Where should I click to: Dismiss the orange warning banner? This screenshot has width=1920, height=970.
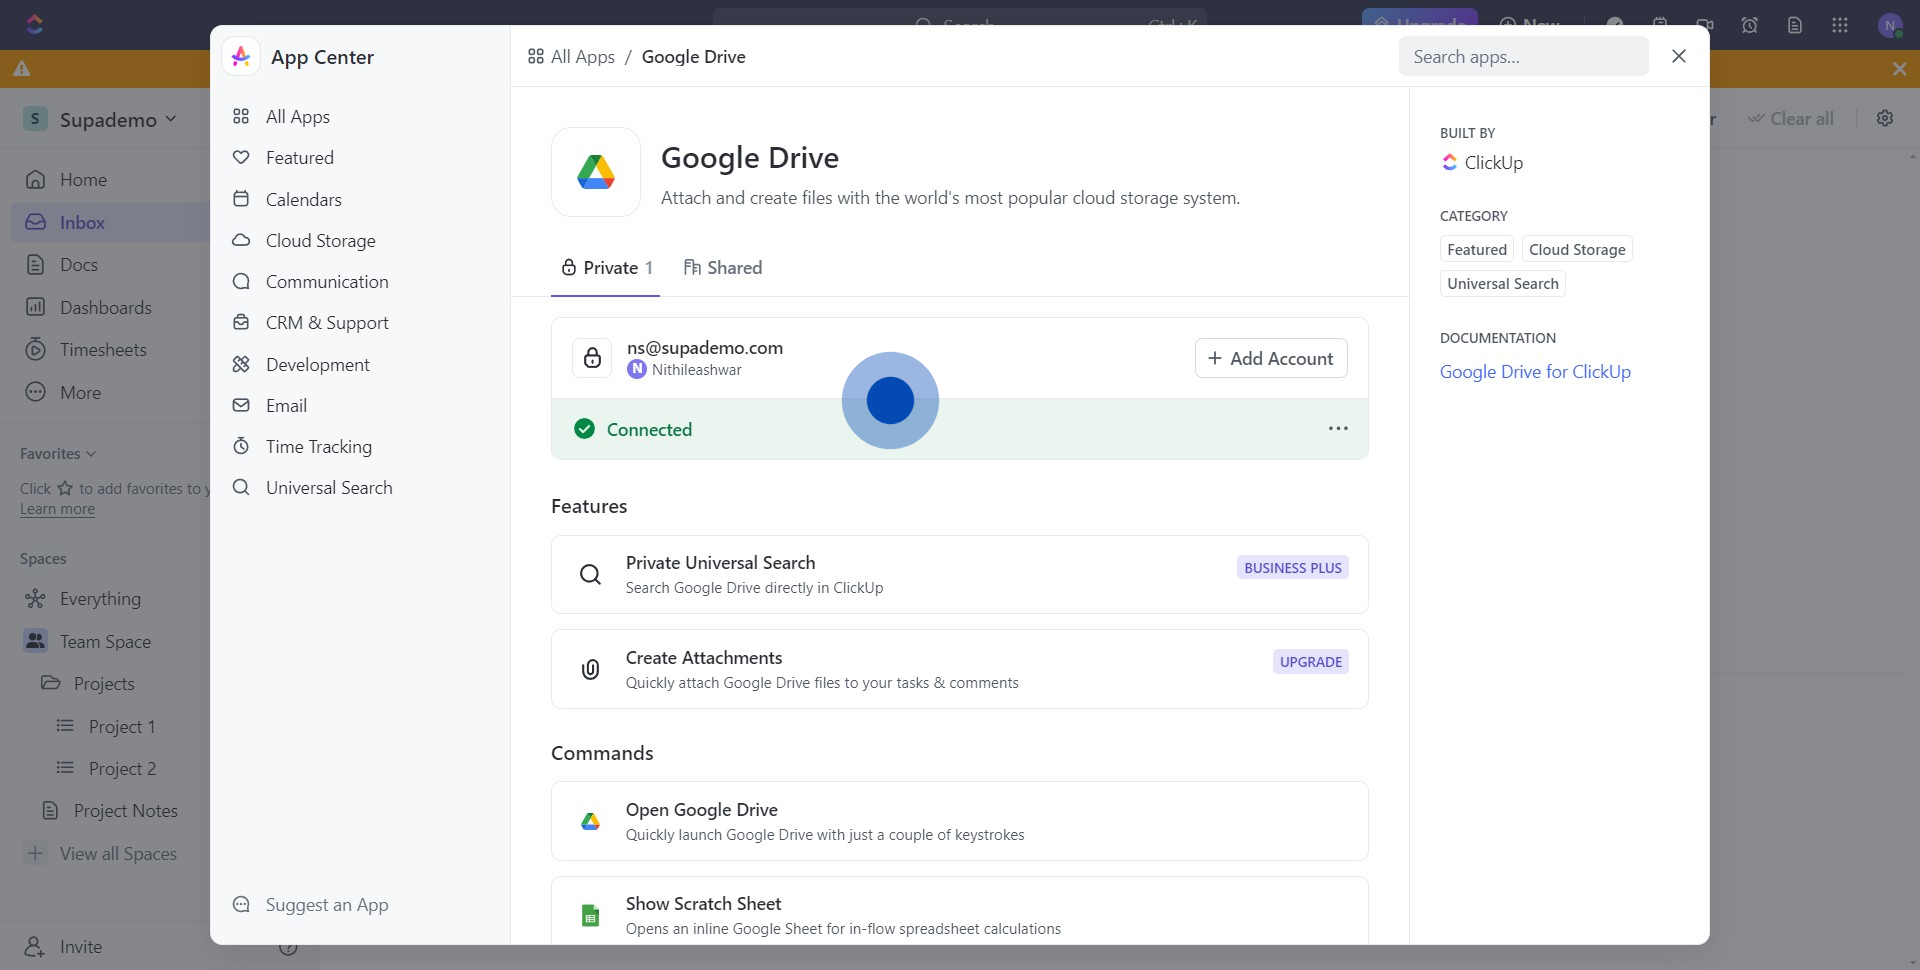pyautogui.click(x=1899, y=69)
